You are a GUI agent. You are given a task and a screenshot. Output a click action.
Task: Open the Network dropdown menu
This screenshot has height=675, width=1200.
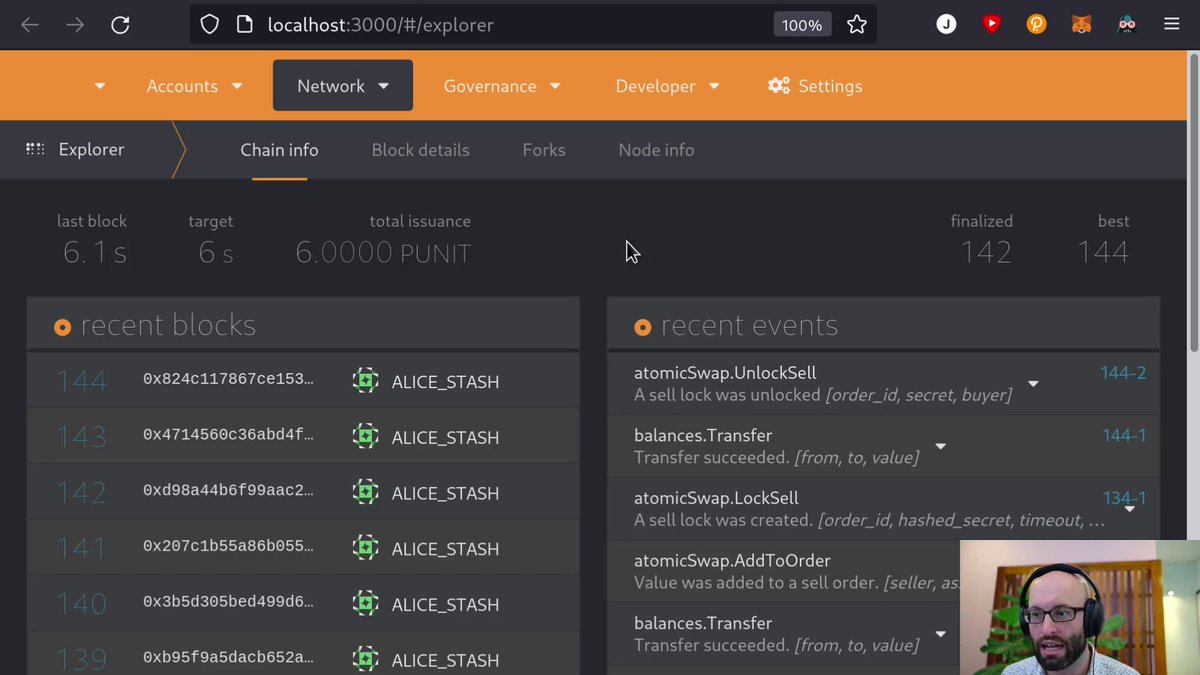click(x=343, y=86)
